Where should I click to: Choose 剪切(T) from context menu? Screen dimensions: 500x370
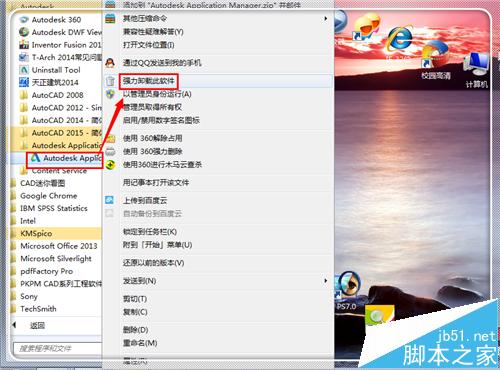coord(218,299)
